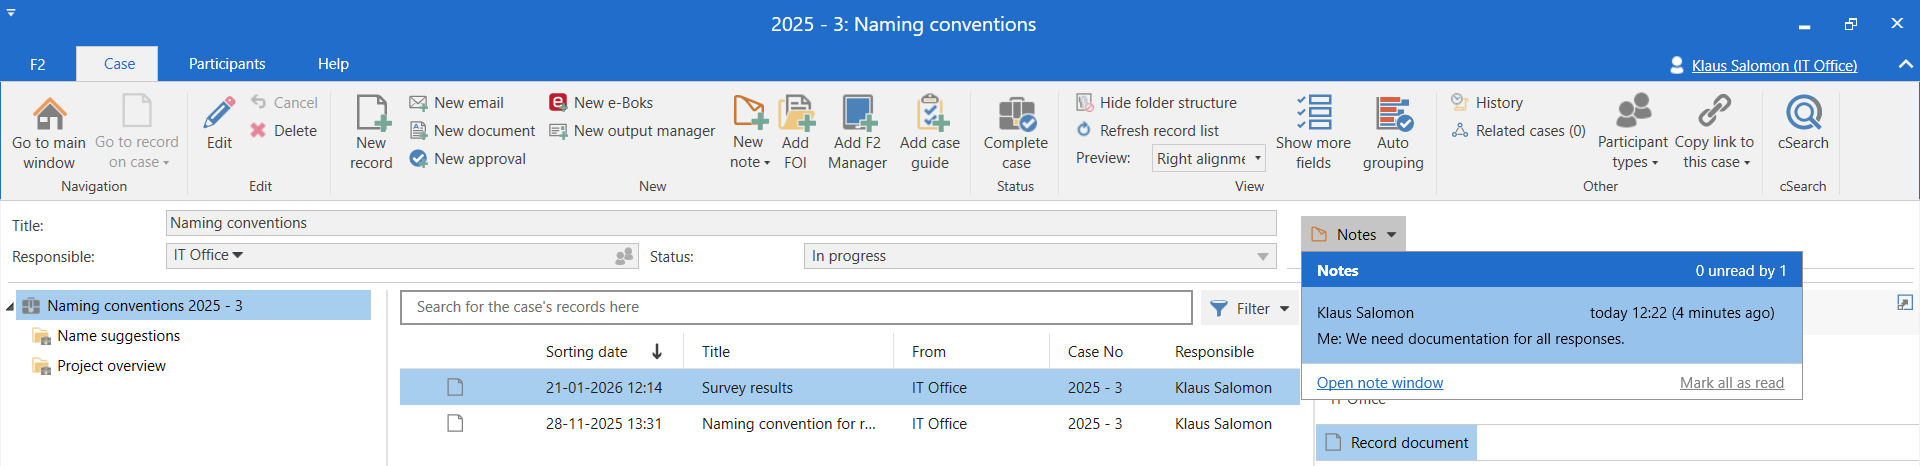Switch to the F2 tab
Image resolution: width=1920 pixels, height=466 pixels.
(37, 64)
